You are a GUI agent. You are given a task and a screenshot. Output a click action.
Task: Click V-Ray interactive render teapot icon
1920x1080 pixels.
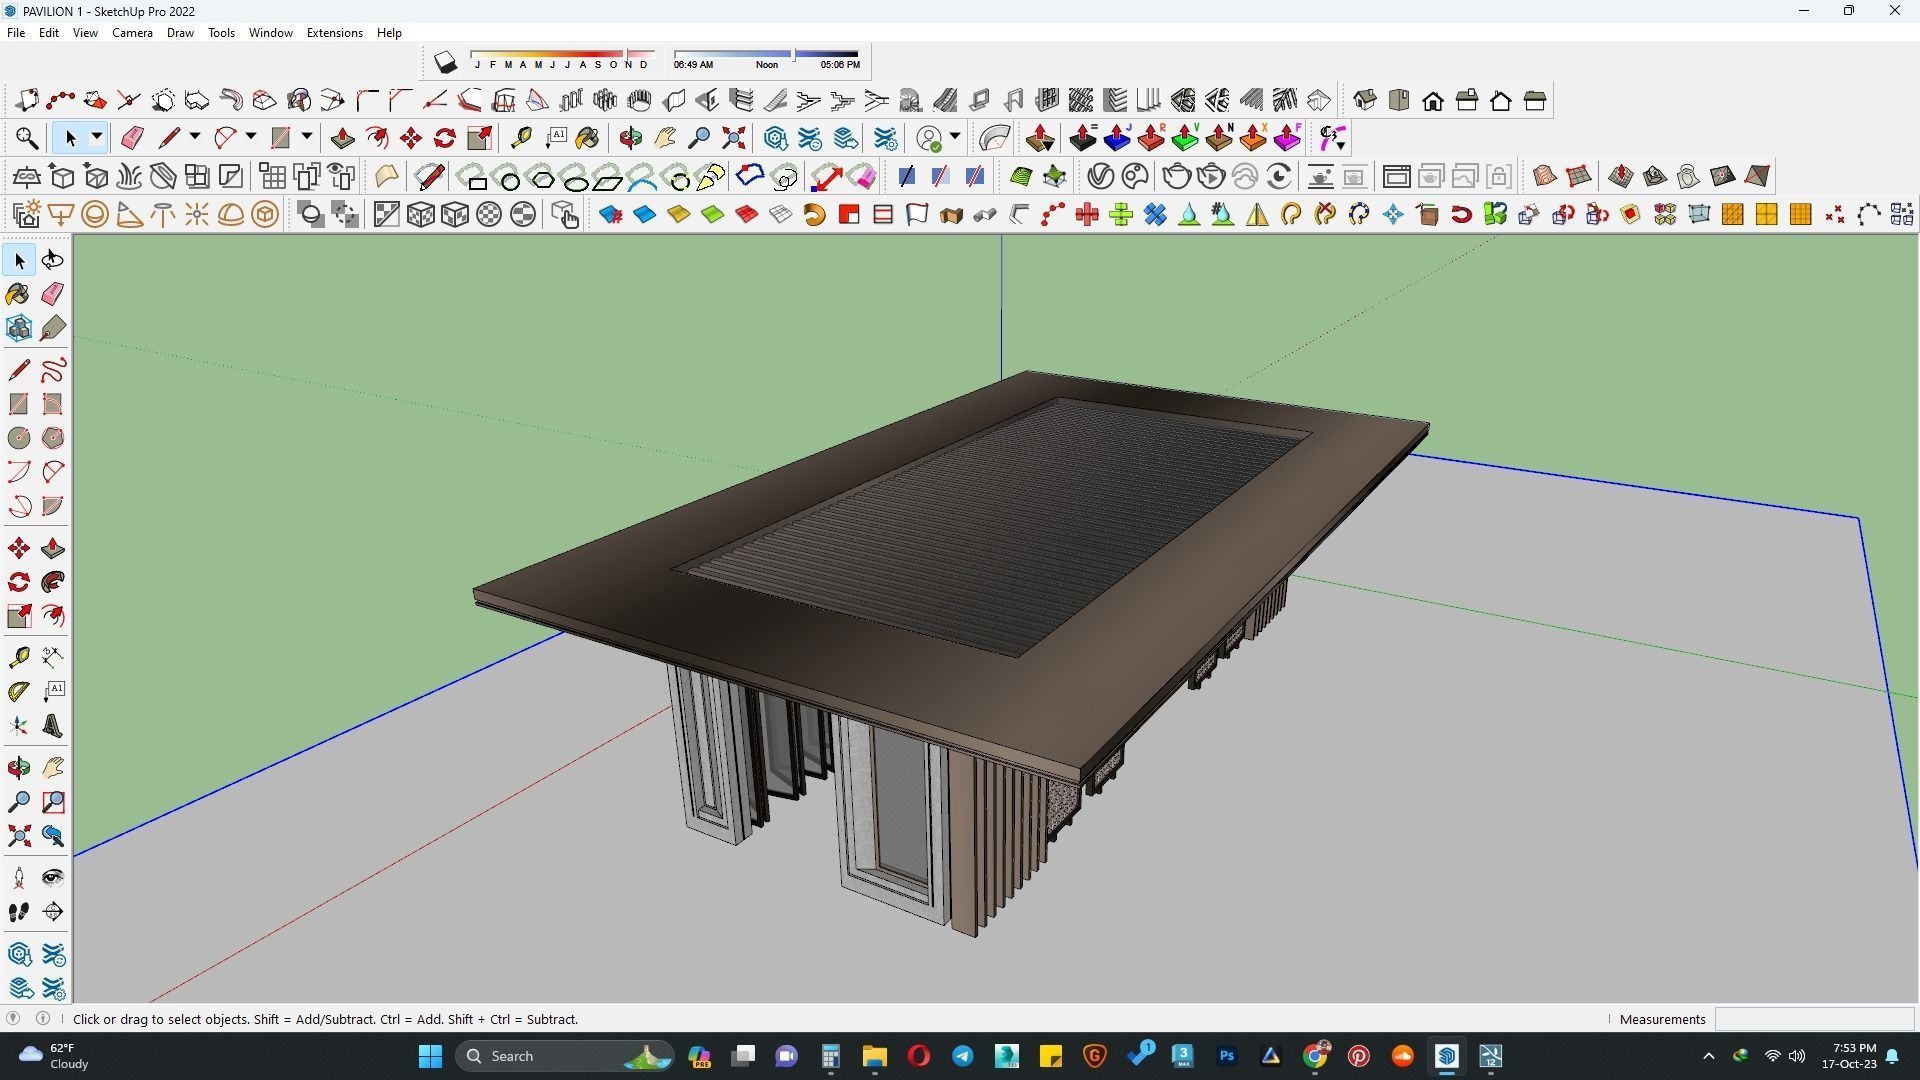point(1211,177)
